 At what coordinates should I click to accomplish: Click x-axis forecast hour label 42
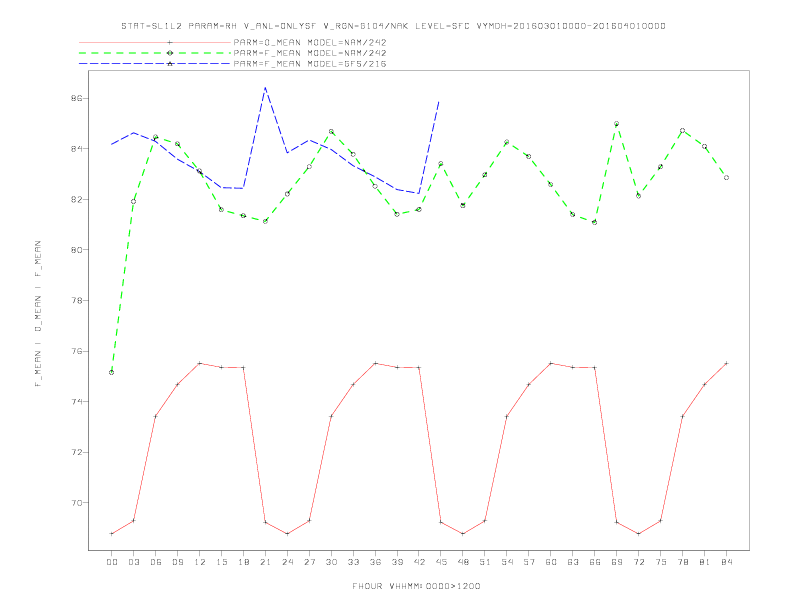(x=419, y=562)
